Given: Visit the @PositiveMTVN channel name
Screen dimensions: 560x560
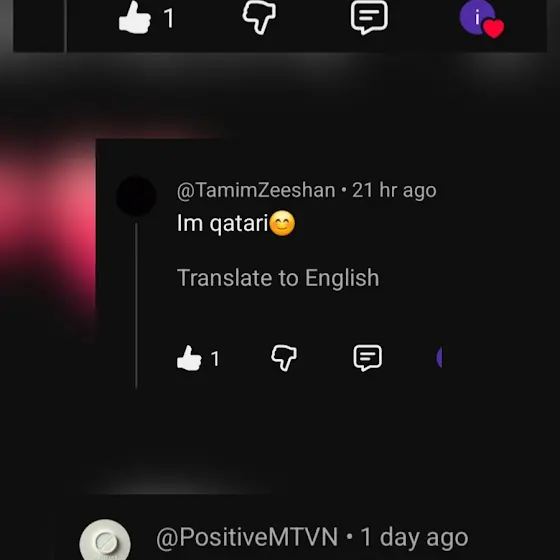Looking at the screenshot, I should 247,537.
